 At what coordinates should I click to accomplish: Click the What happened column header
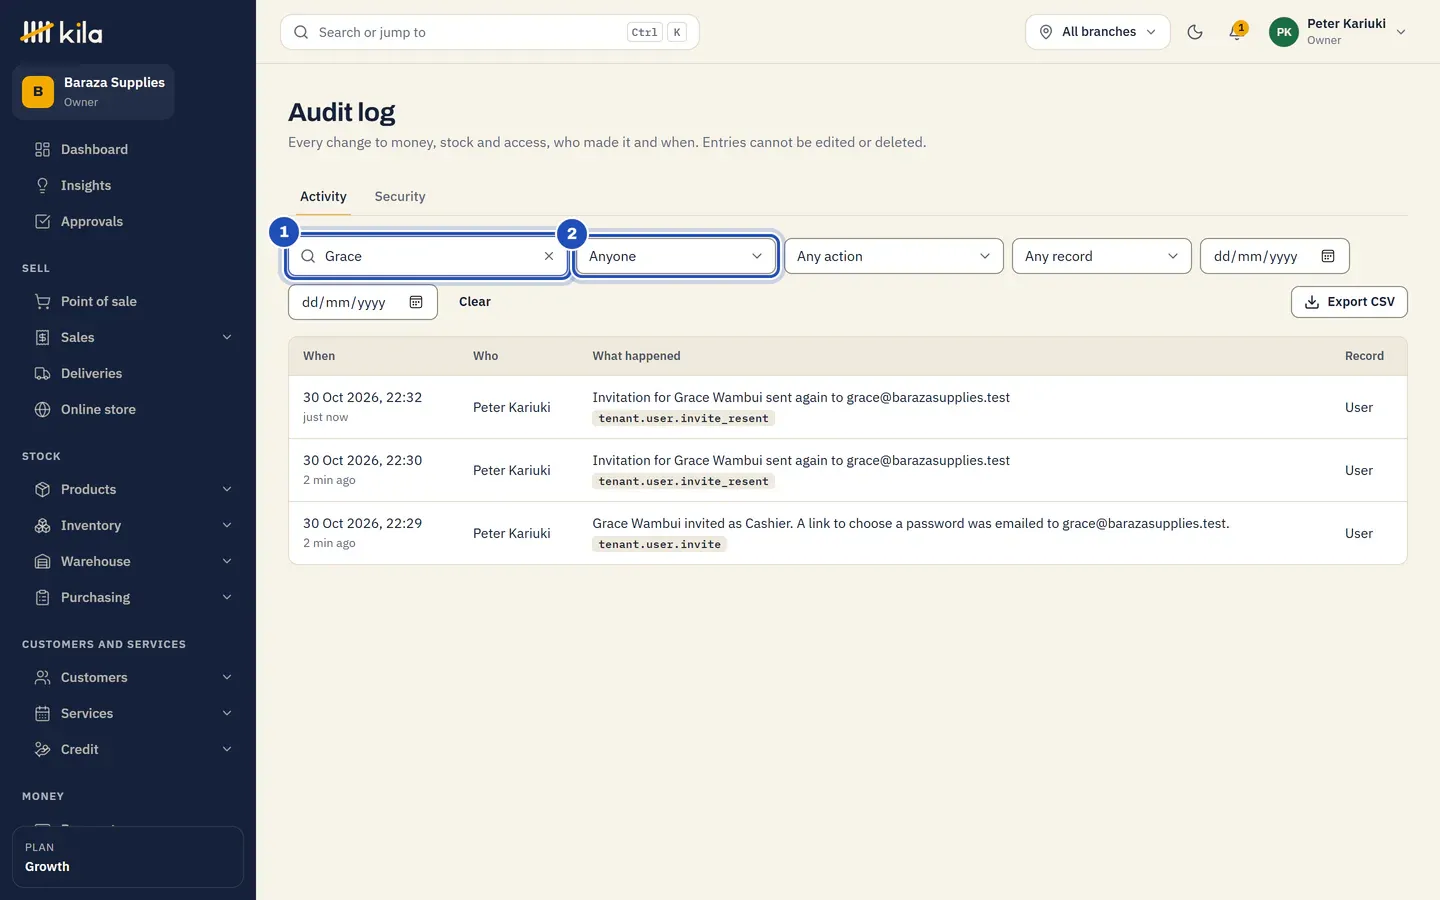click(x=636, y=356)
